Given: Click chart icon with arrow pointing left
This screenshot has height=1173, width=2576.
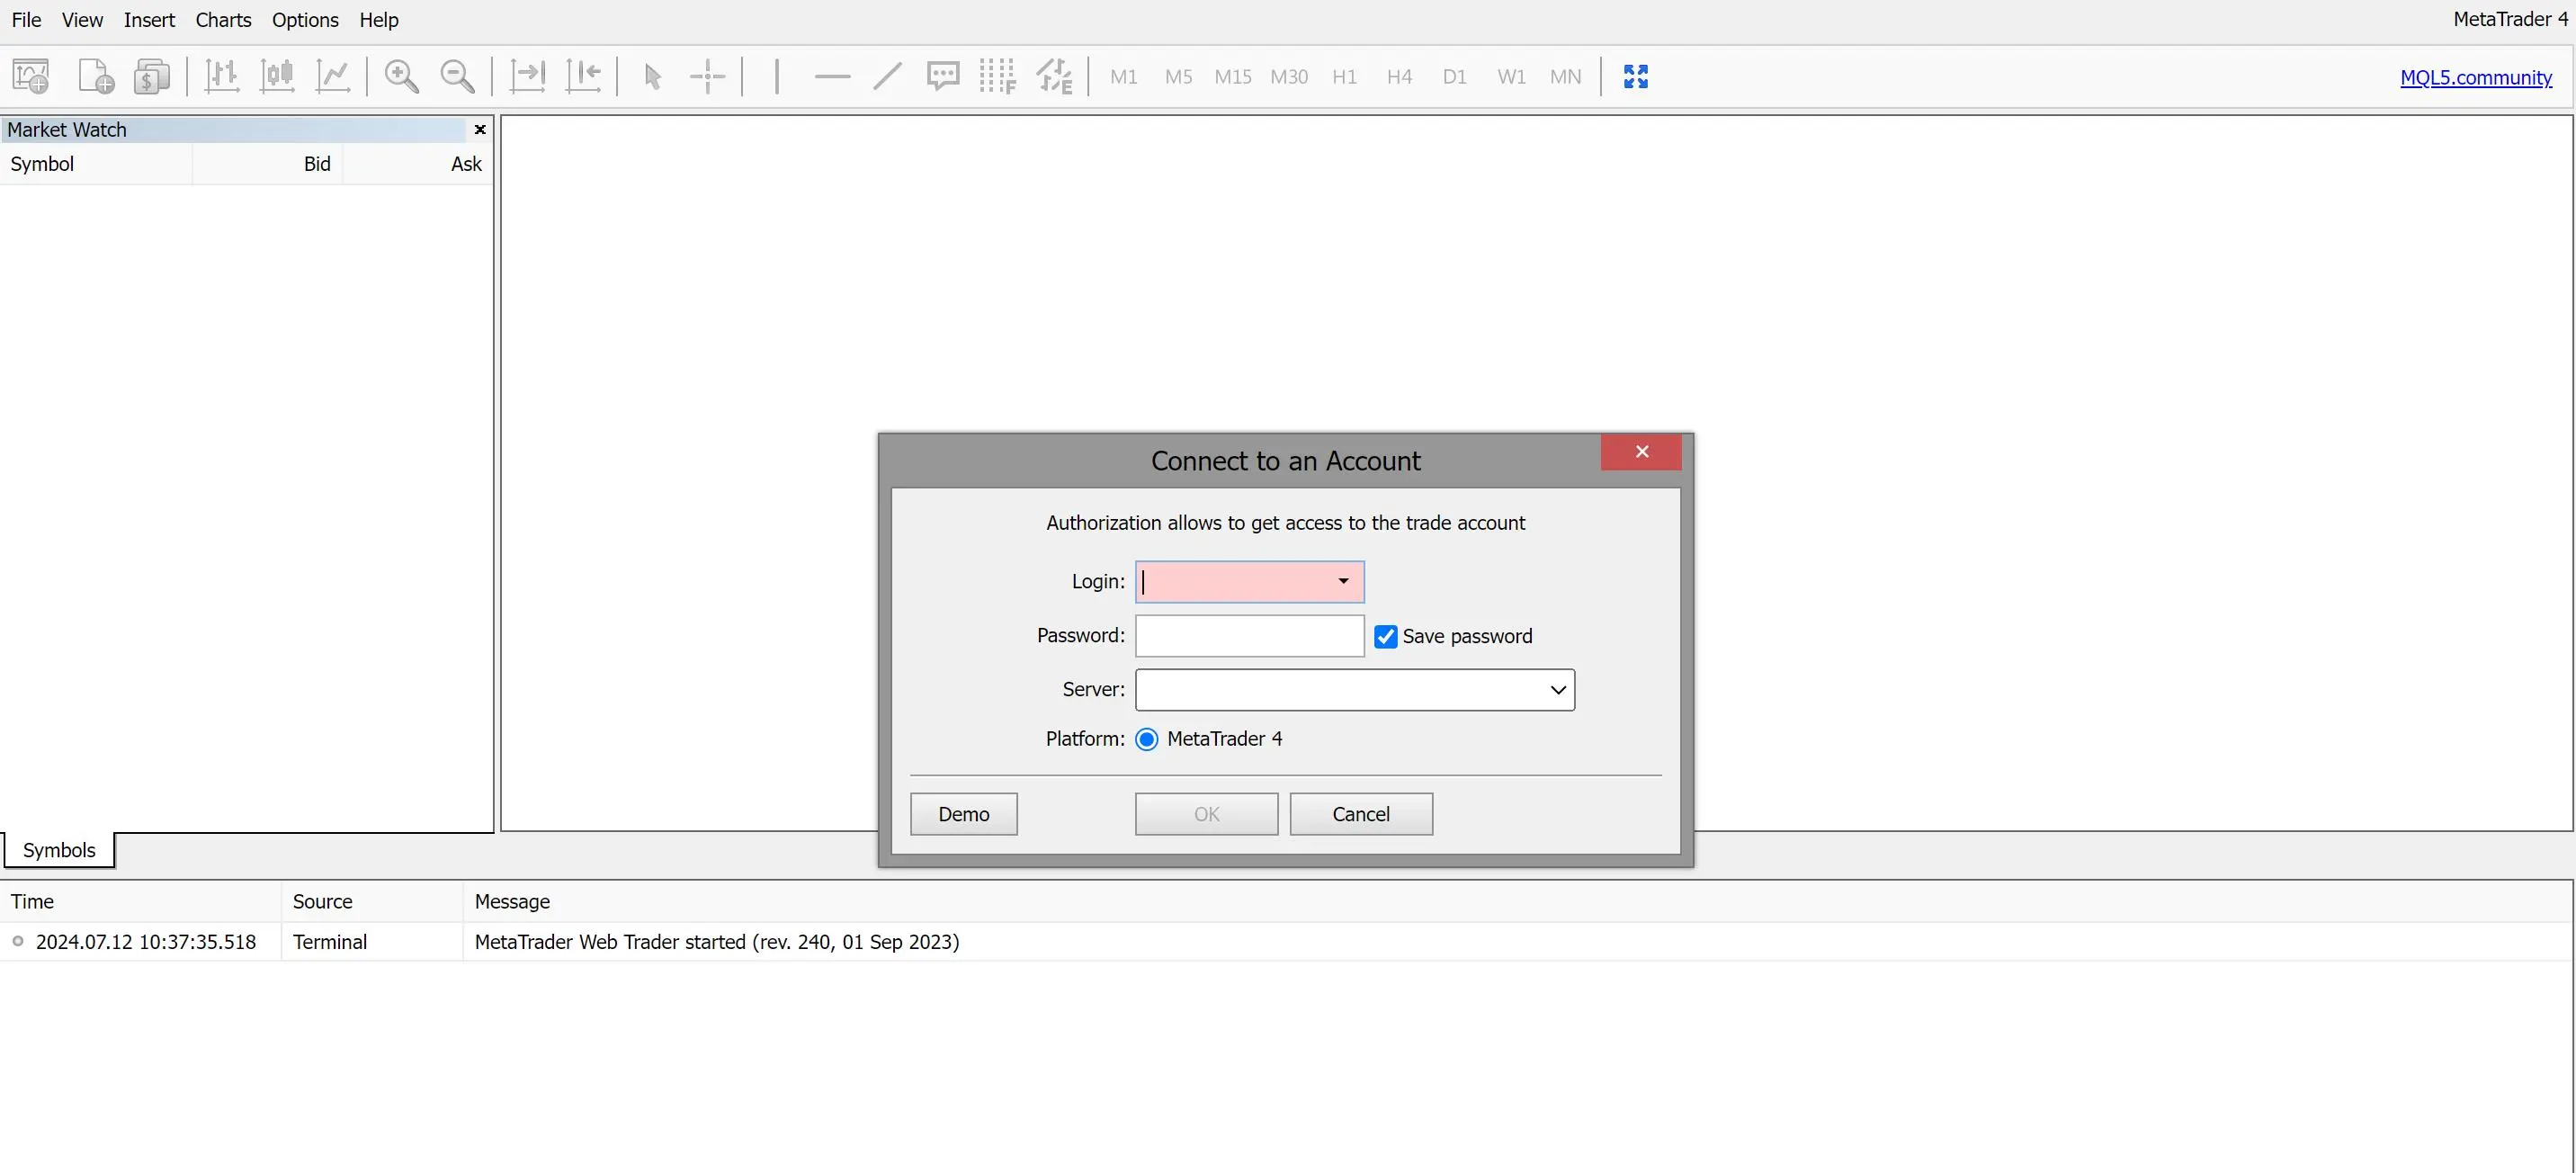Looking at the screenshot, I should click(x=583, y=77).
